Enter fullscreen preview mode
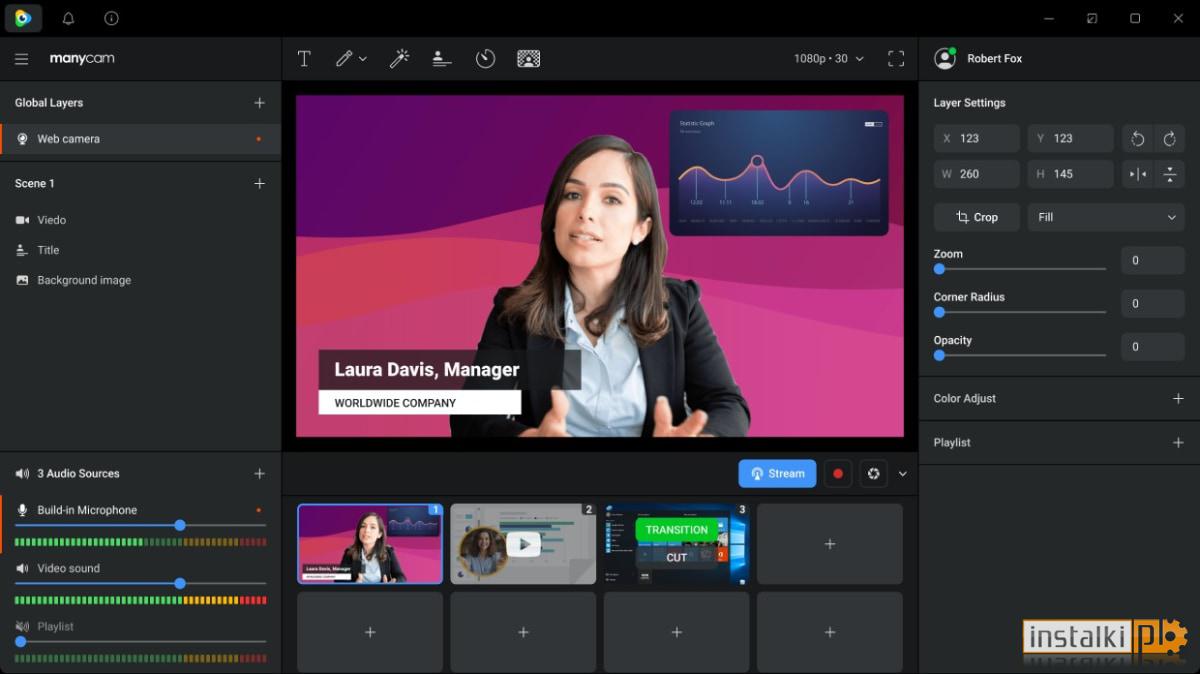 click(x=896, y=59)
